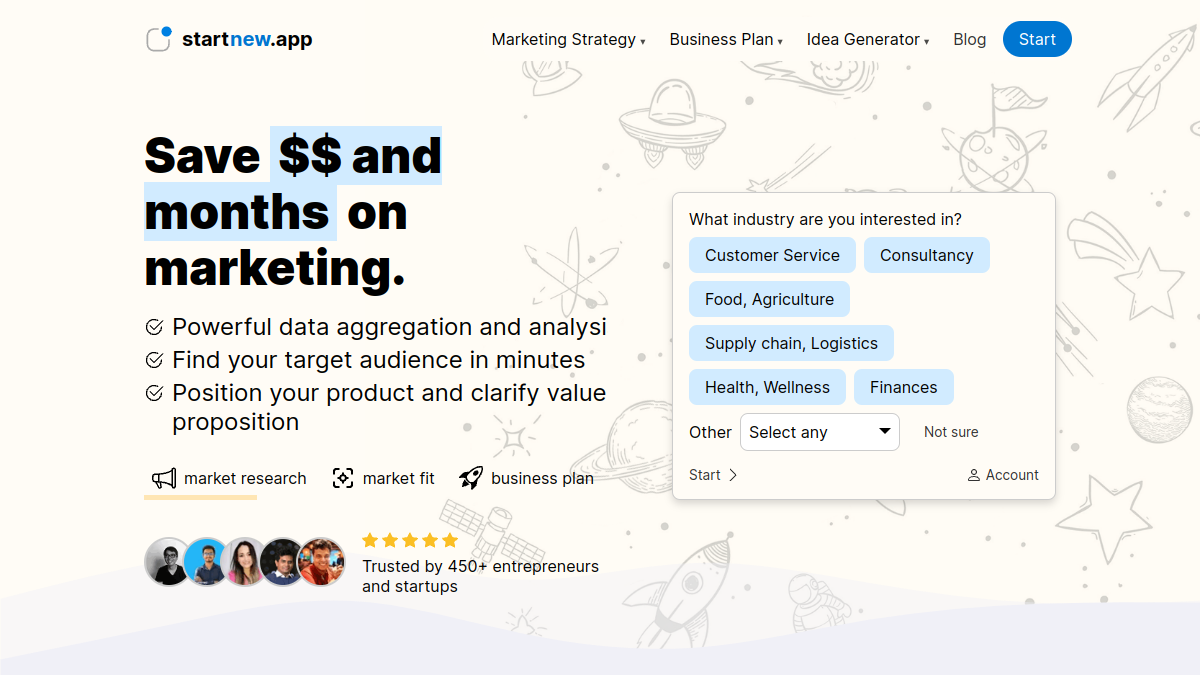Open the Select any industry dropdown
Viewport: 1200px width, 675px height.
[x=820, y=432]
